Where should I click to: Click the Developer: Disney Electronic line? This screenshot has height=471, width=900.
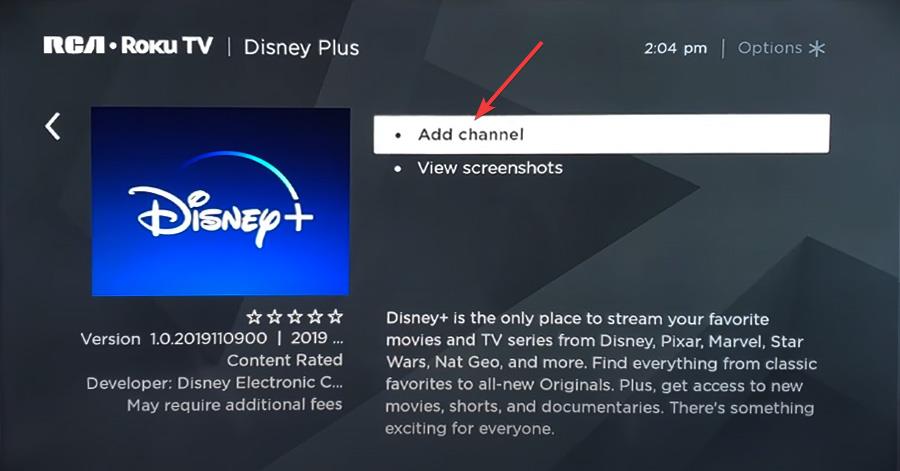(x=215, y=383)
